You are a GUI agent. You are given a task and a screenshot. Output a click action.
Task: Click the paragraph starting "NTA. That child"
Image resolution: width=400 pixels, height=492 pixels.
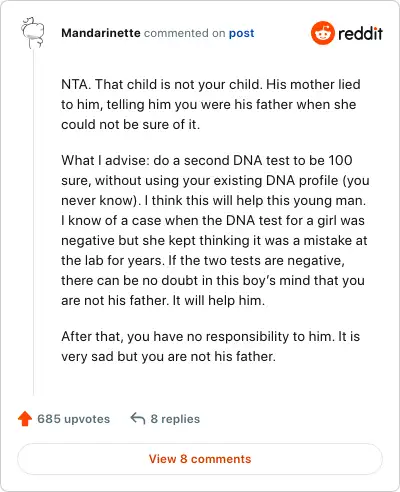(x=211, y=104)
